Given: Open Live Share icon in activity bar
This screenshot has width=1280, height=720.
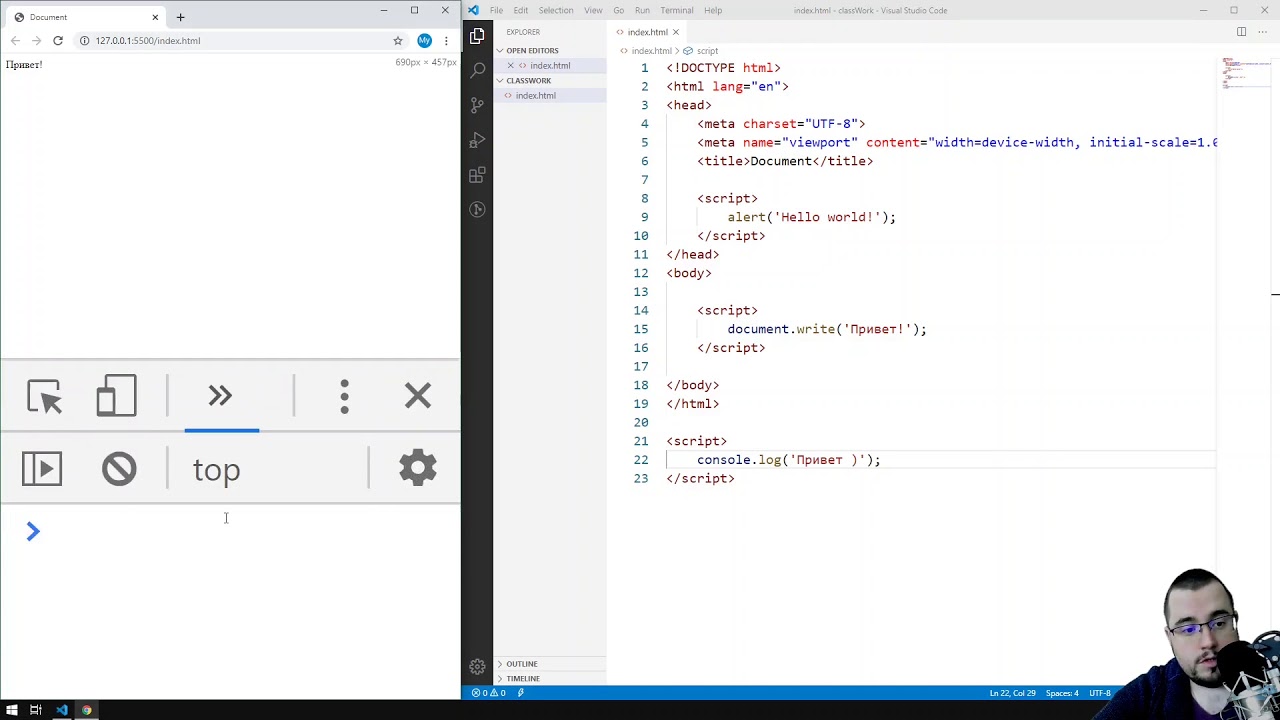Looking at the screenshot, I should (x=477, y=209).
